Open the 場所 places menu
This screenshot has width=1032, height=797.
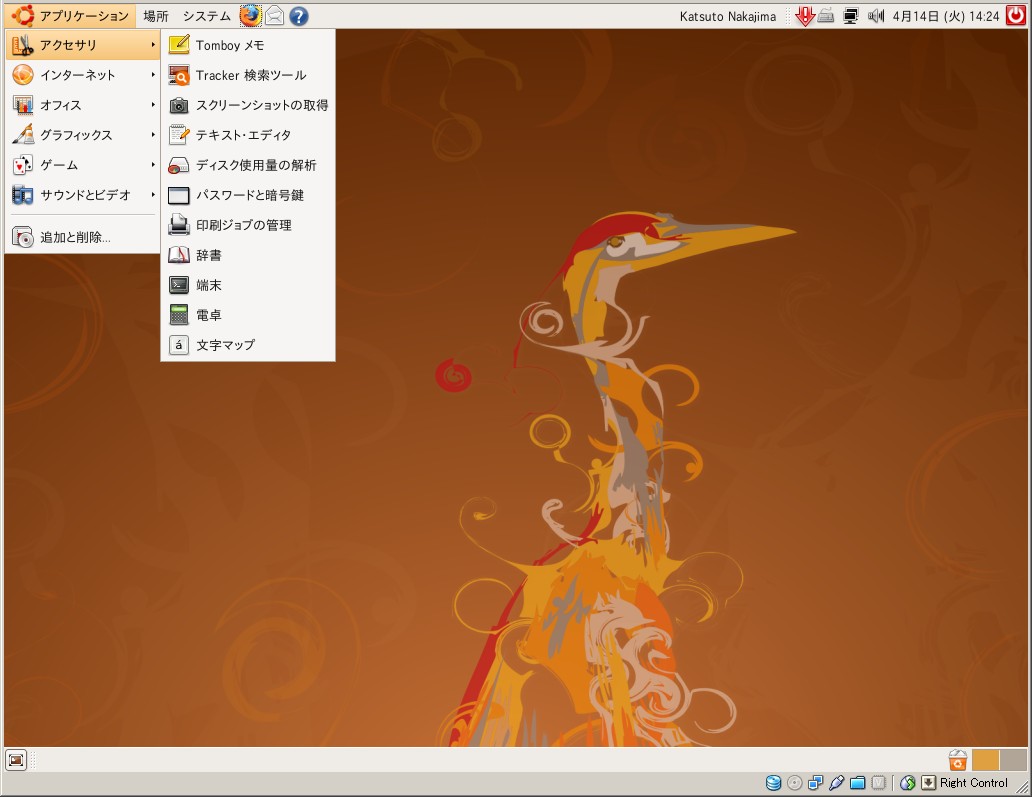pos(156,15)
